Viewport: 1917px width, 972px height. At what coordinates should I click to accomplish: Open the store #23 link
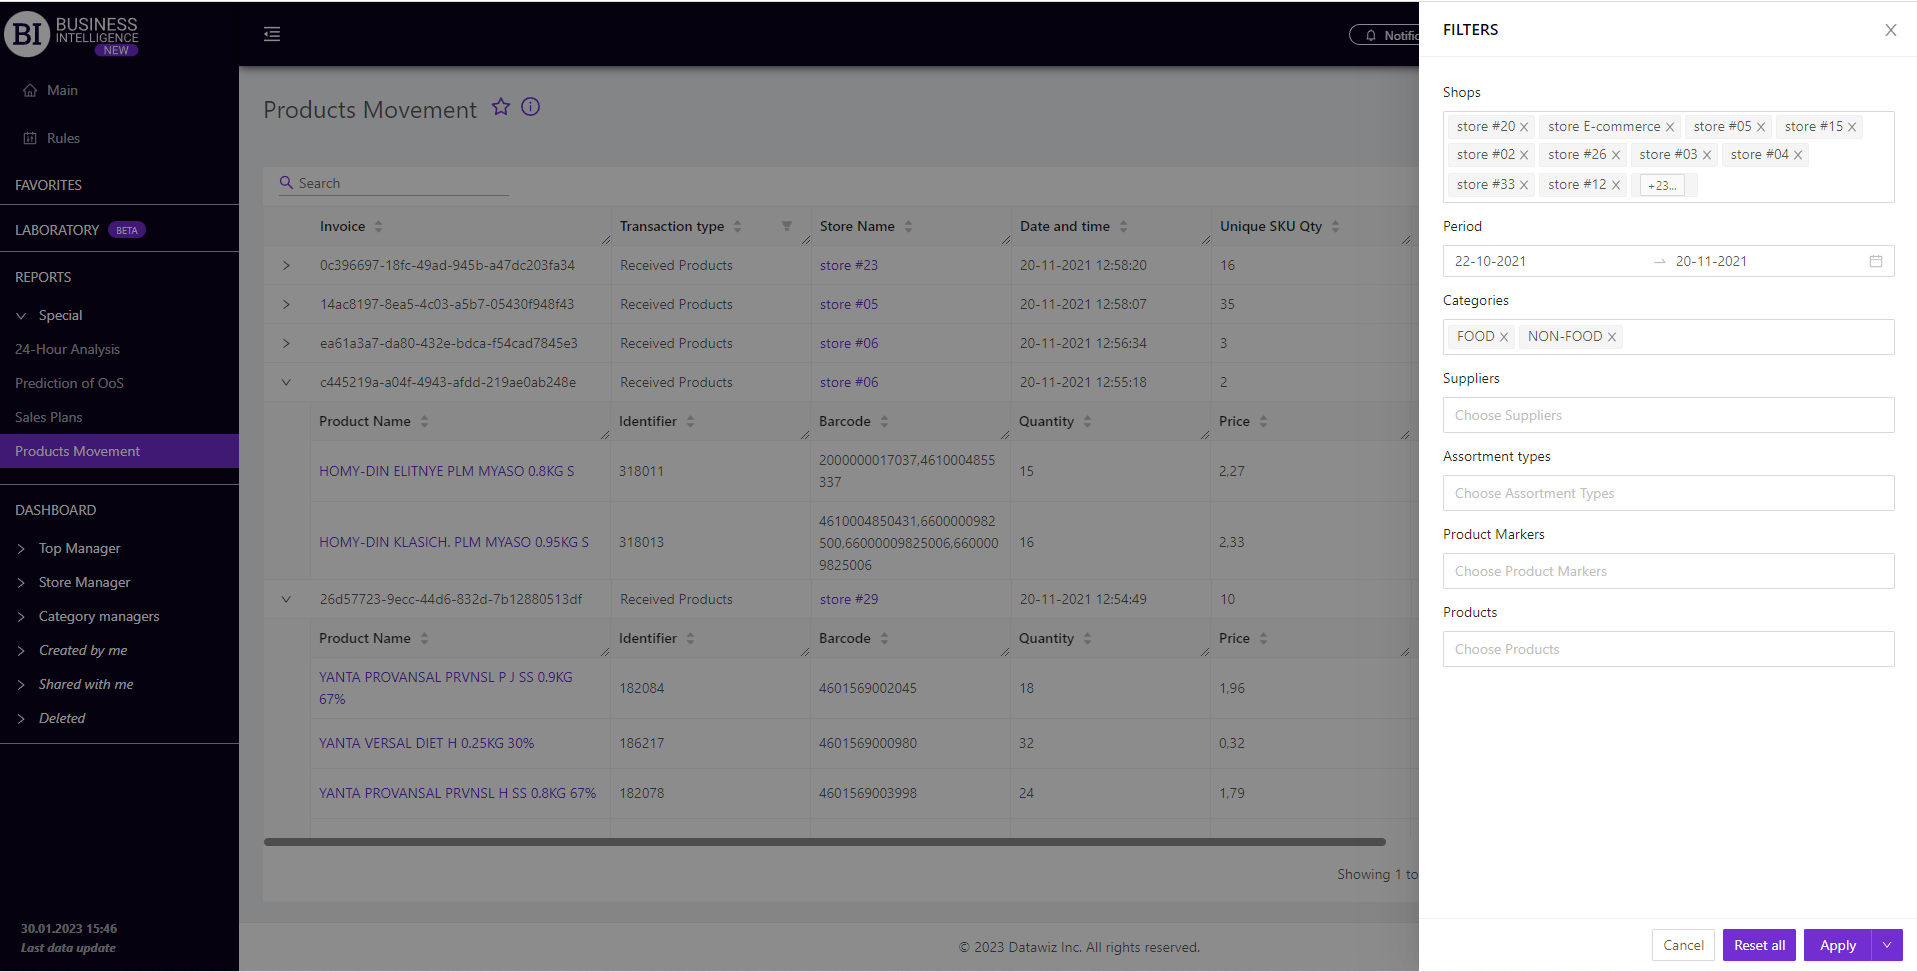pyautogui.click(x=848, y=265)
